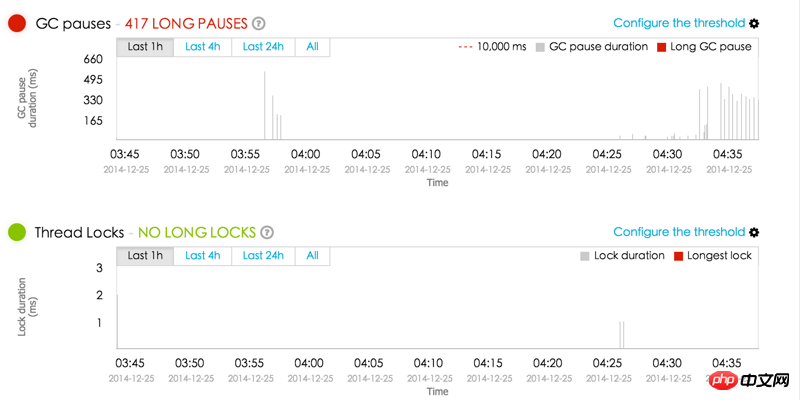Click the gear icon in Thread Locks panel
800x400 pixels.
[x=754, y=233]
